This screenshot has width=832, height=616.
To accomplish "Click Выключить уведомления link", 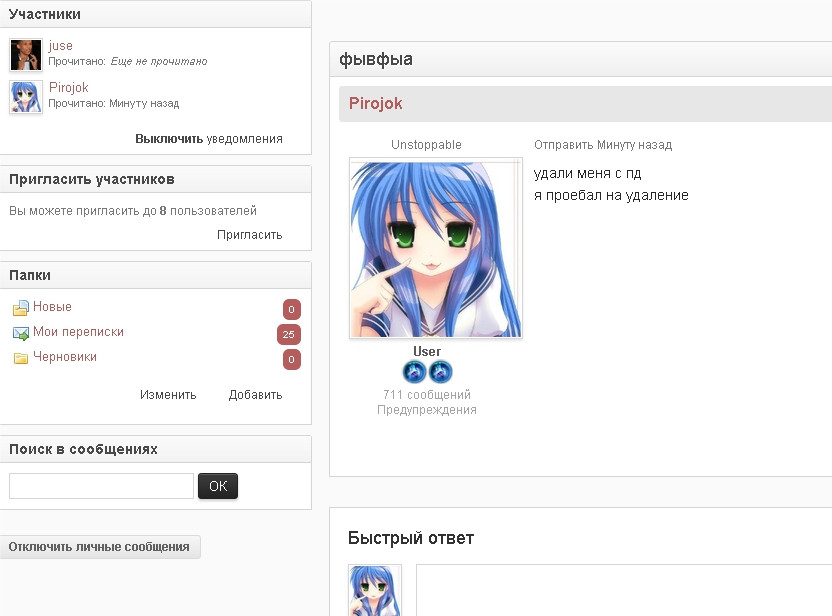I will tap(209, 139).
